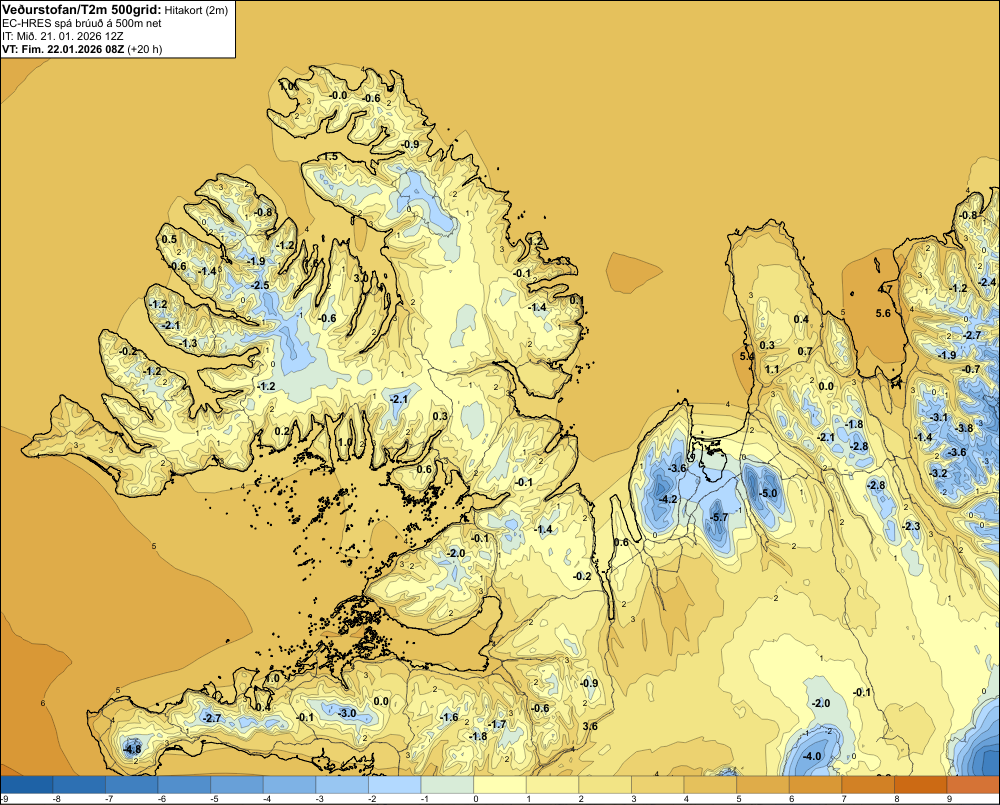Click the '-3.8' temperature value
Viewport: 1000px width, 805px height.
pyautogui.click(x=966, y=428)
